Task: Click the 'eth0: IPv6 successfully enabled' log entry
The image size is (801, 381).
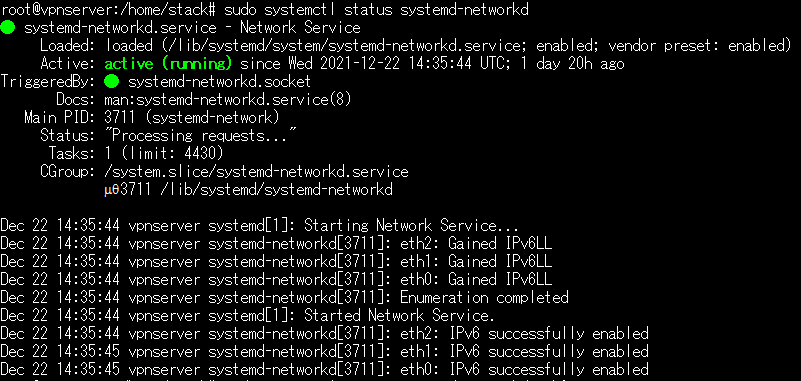Action: tap(524, 369)
